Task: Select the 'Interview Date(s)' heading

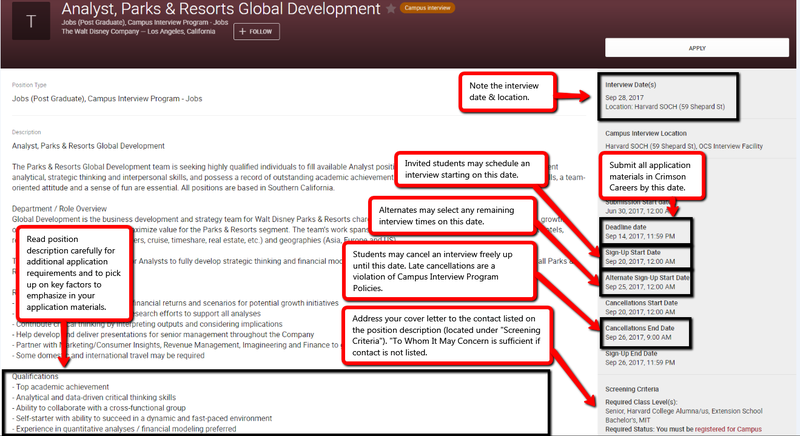Action: coord(631,85)
